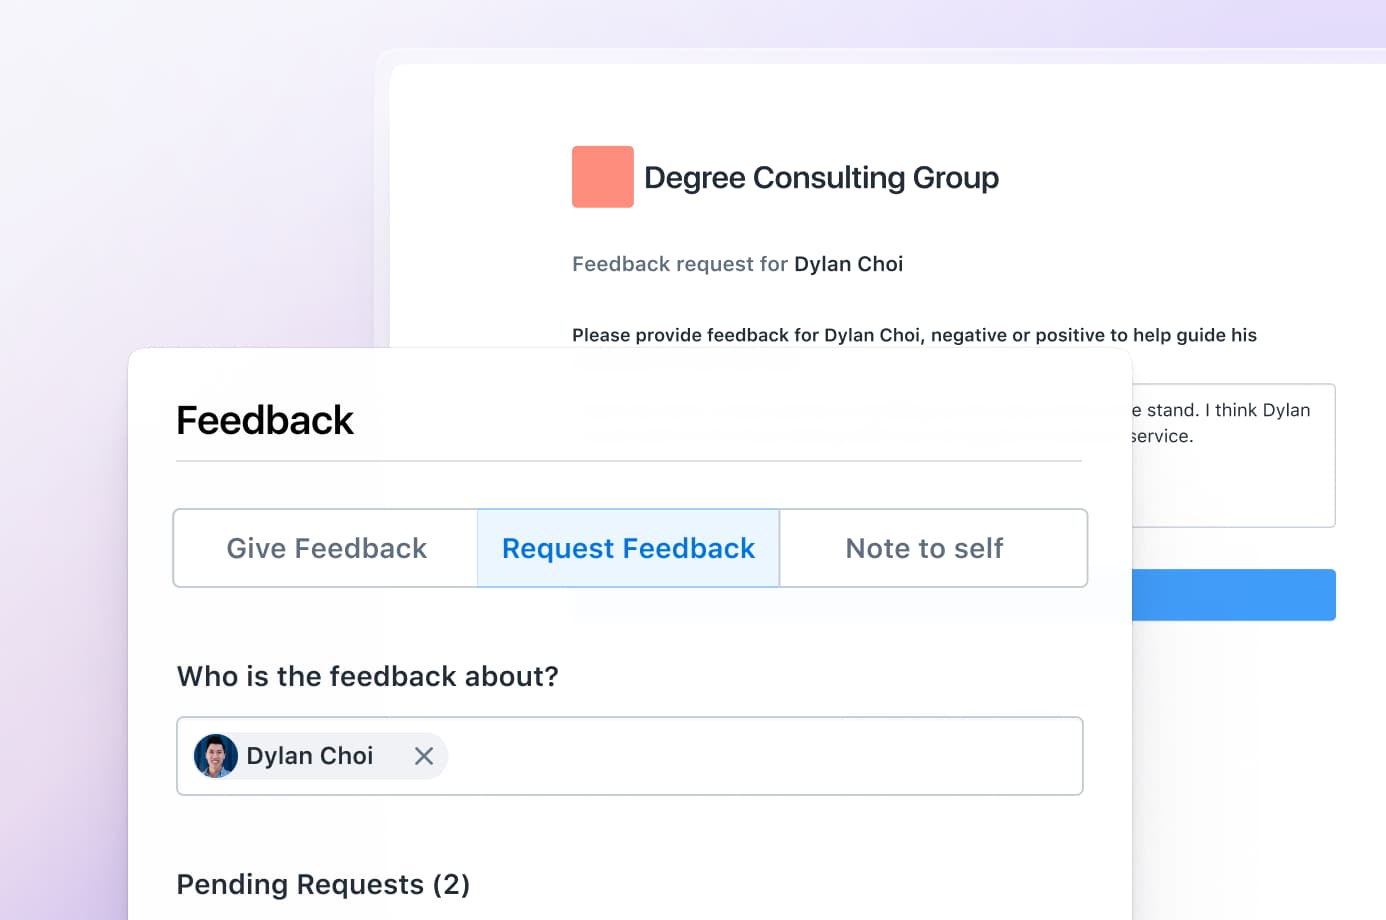
Task: Switch to the Give Feedback tab
Action: 327,548
